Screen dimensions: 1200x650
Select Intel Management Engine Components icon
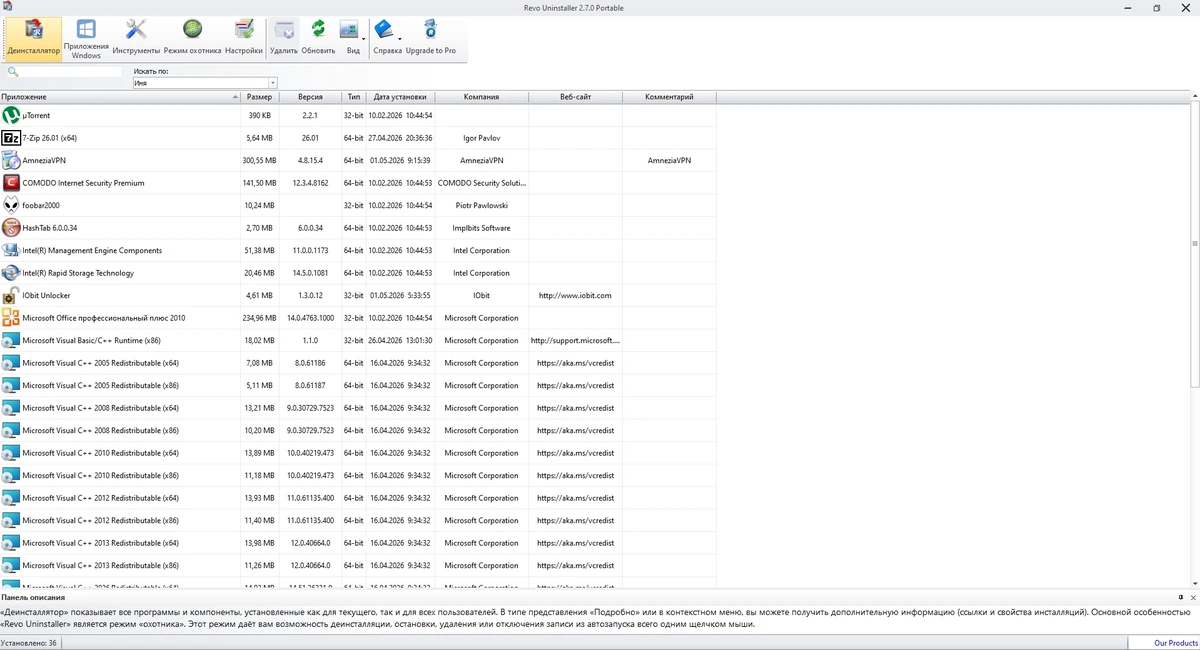pyautogui.click(x=11, y=250)
